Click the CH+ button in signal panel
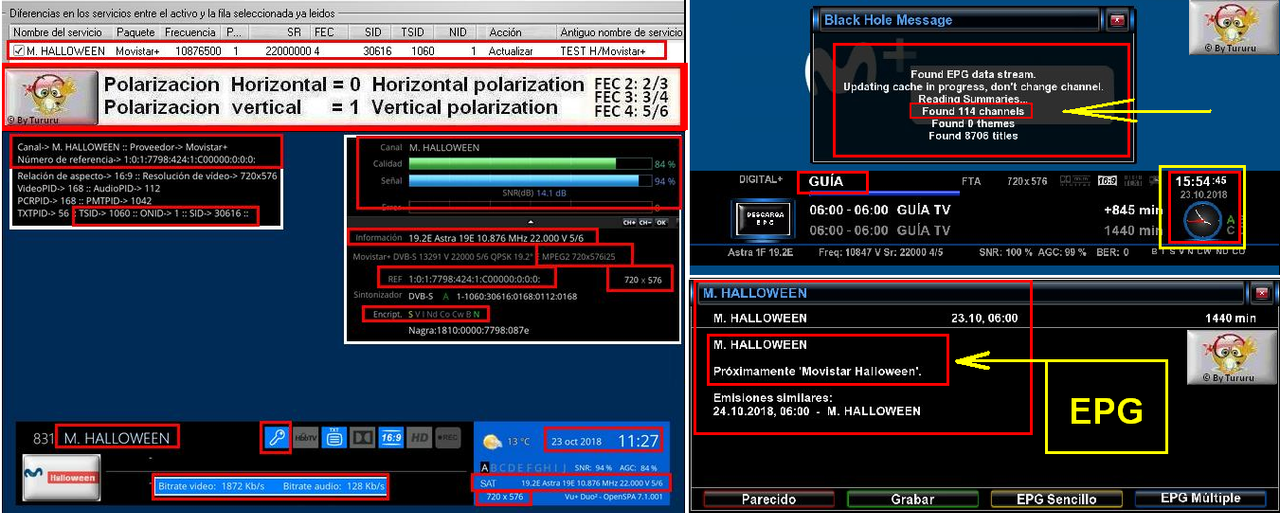 click(629, 222)
